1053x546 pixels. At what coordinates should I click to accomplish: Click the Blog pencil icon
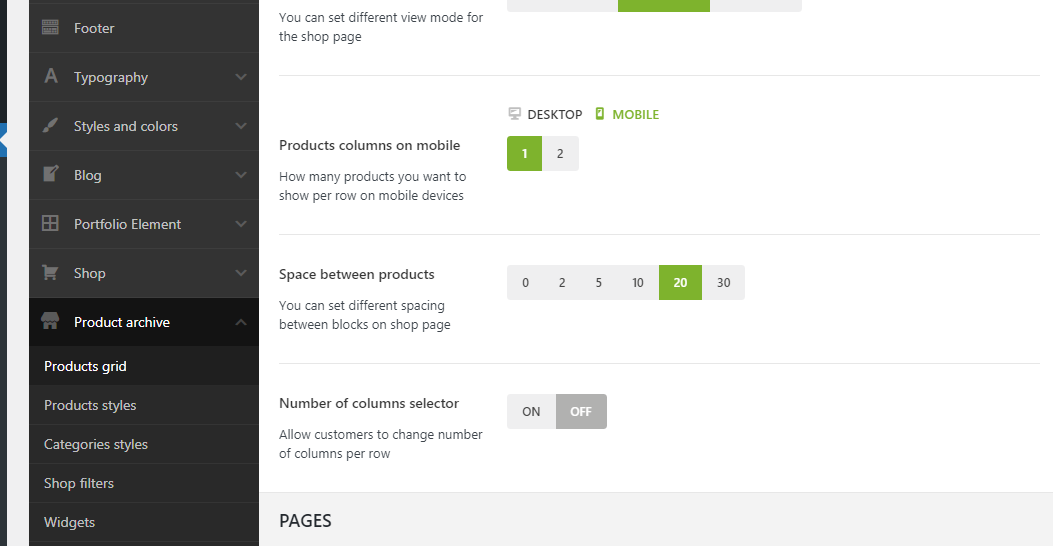pos(50,175)
